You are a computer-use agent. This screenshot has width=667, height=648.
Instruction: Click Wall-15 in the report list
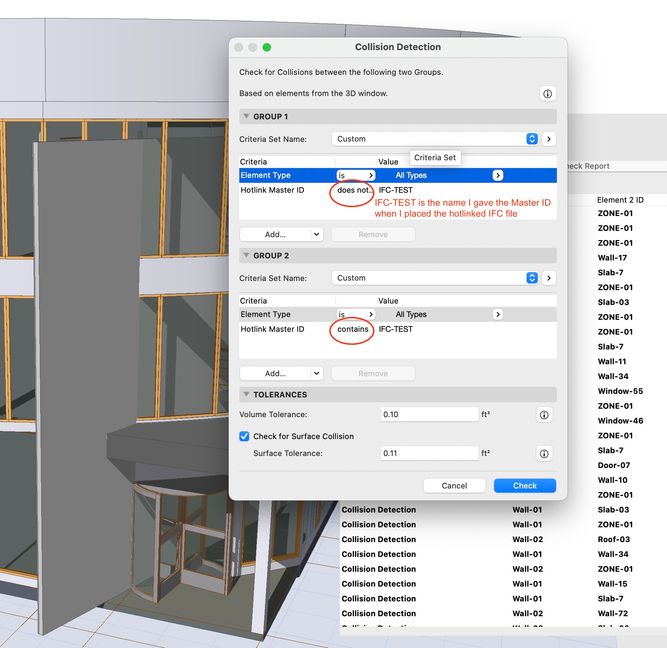coord(612,584)
